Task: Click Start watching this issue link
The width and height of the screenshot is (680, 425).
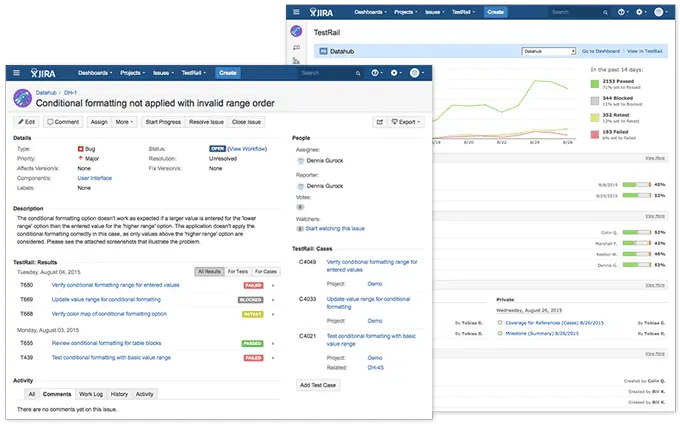Action: coord(335,229)
